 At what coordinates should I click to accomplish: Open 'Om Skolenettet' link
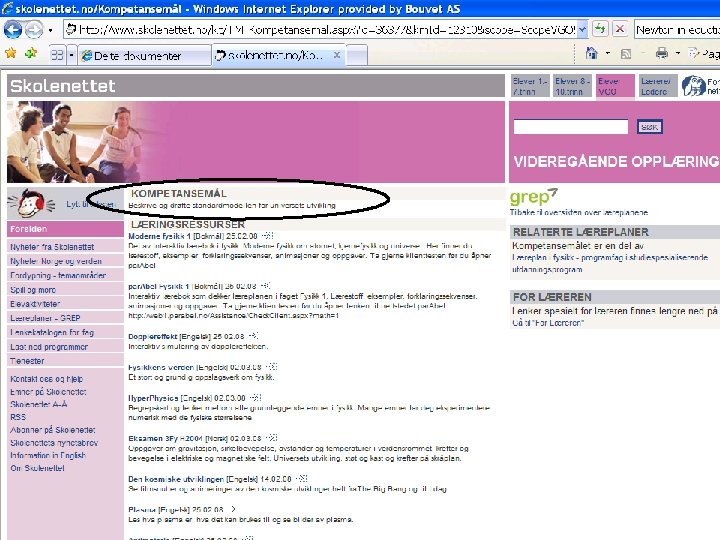[37, 468]
